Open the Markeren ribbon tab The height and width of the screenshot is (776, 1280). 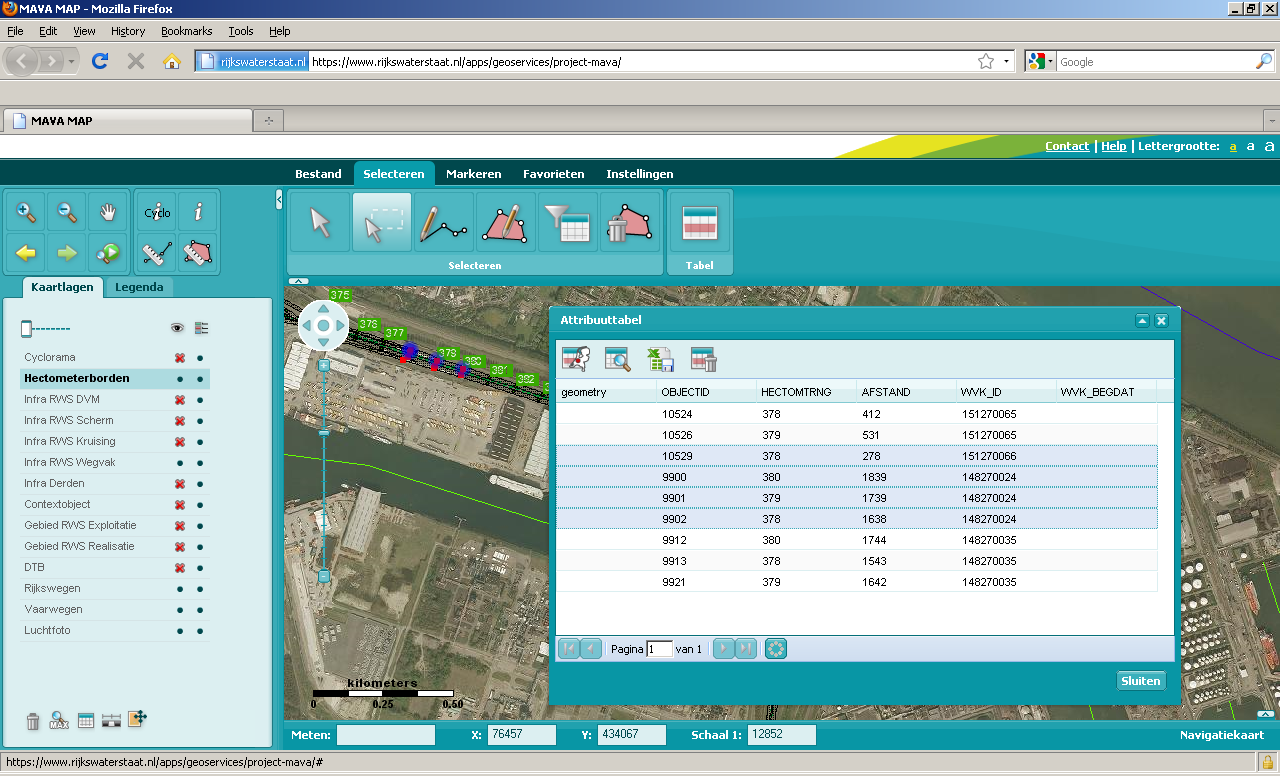click(x=473, y=174)
